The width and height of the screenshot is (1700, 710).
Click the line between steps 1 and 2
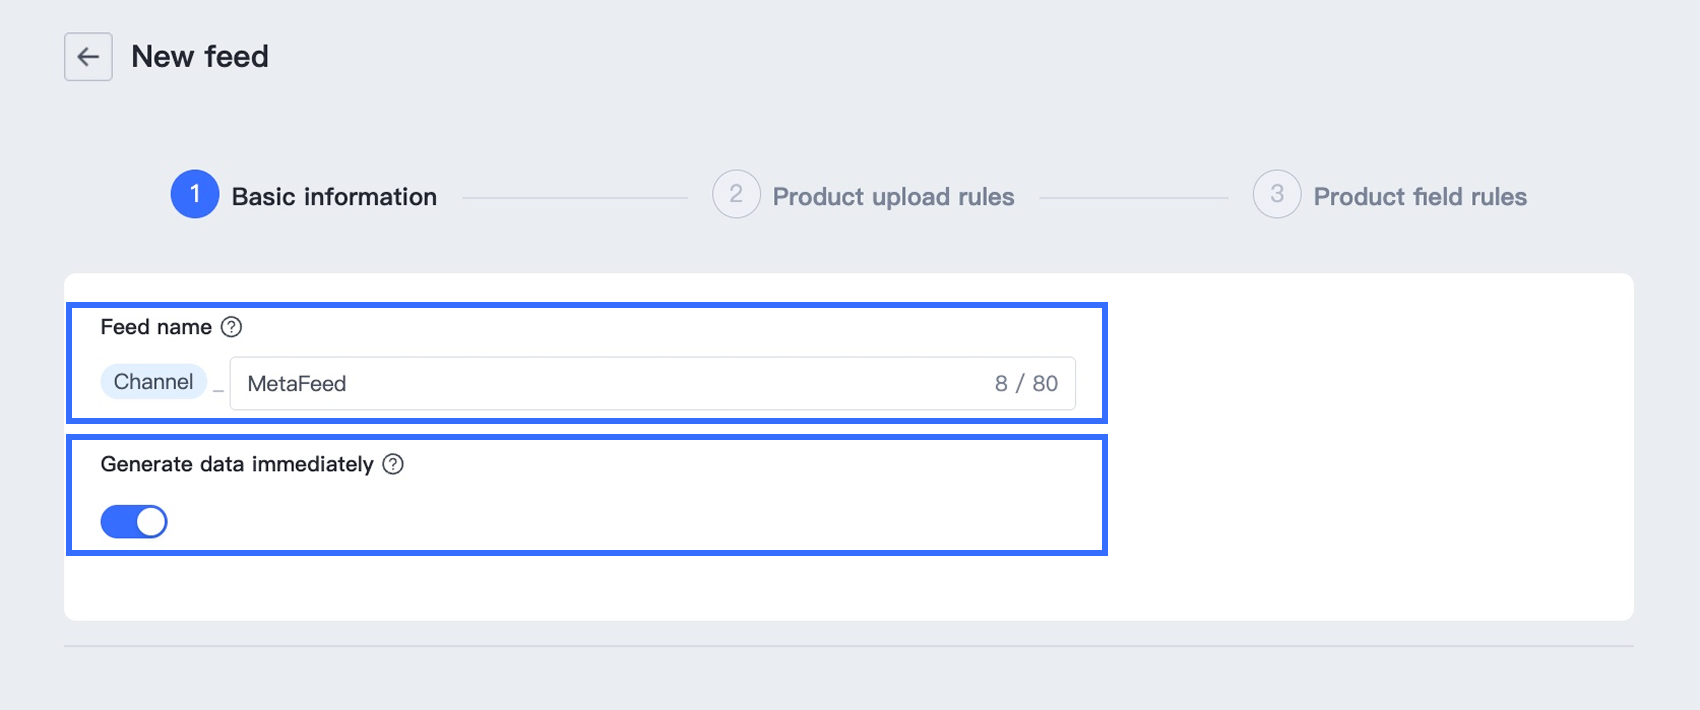pyautogui.click(x=575, y=198)
